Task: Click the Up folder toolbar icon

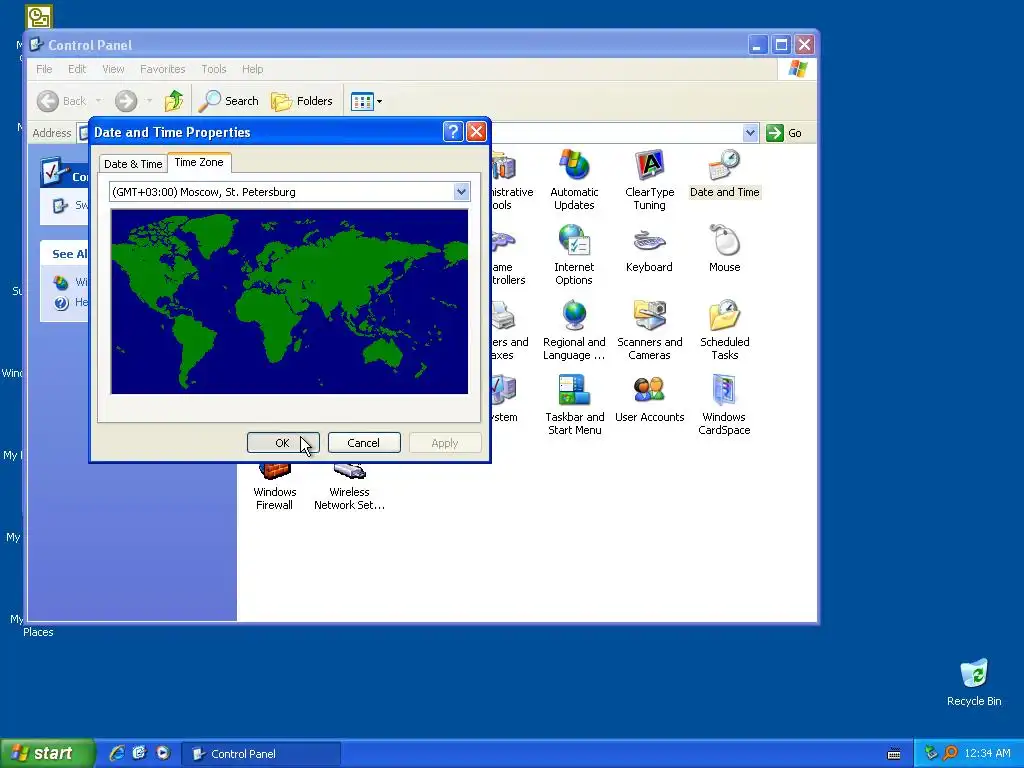Action: (174, 101)
